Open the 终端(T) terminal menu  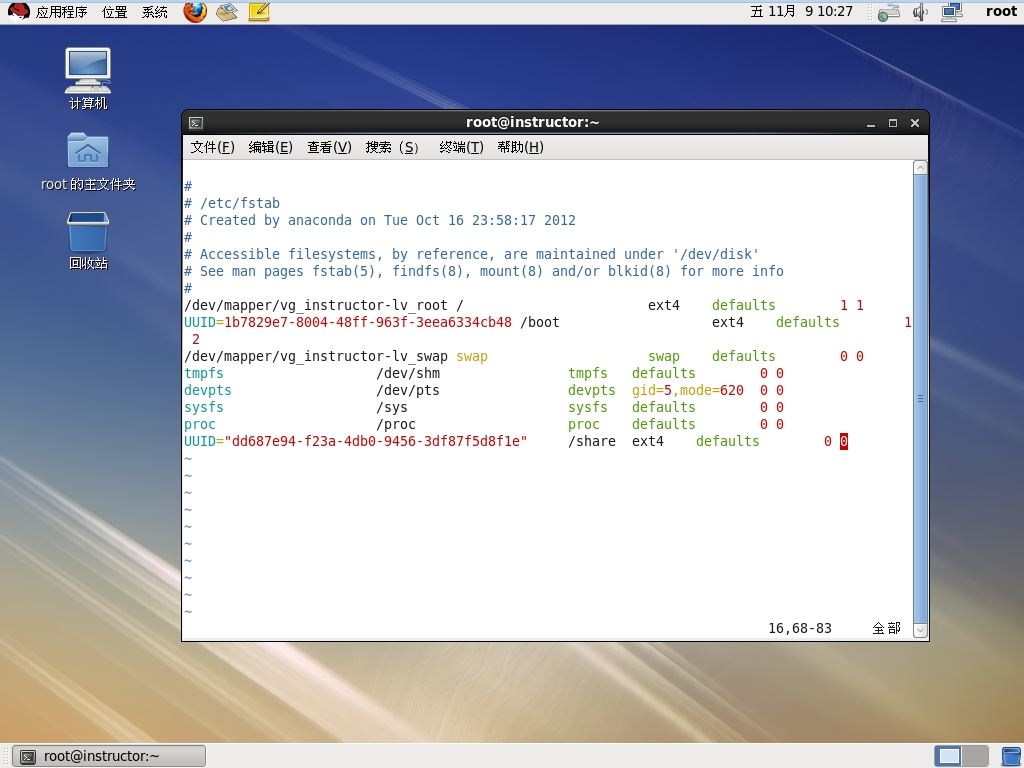pos(461,148)
